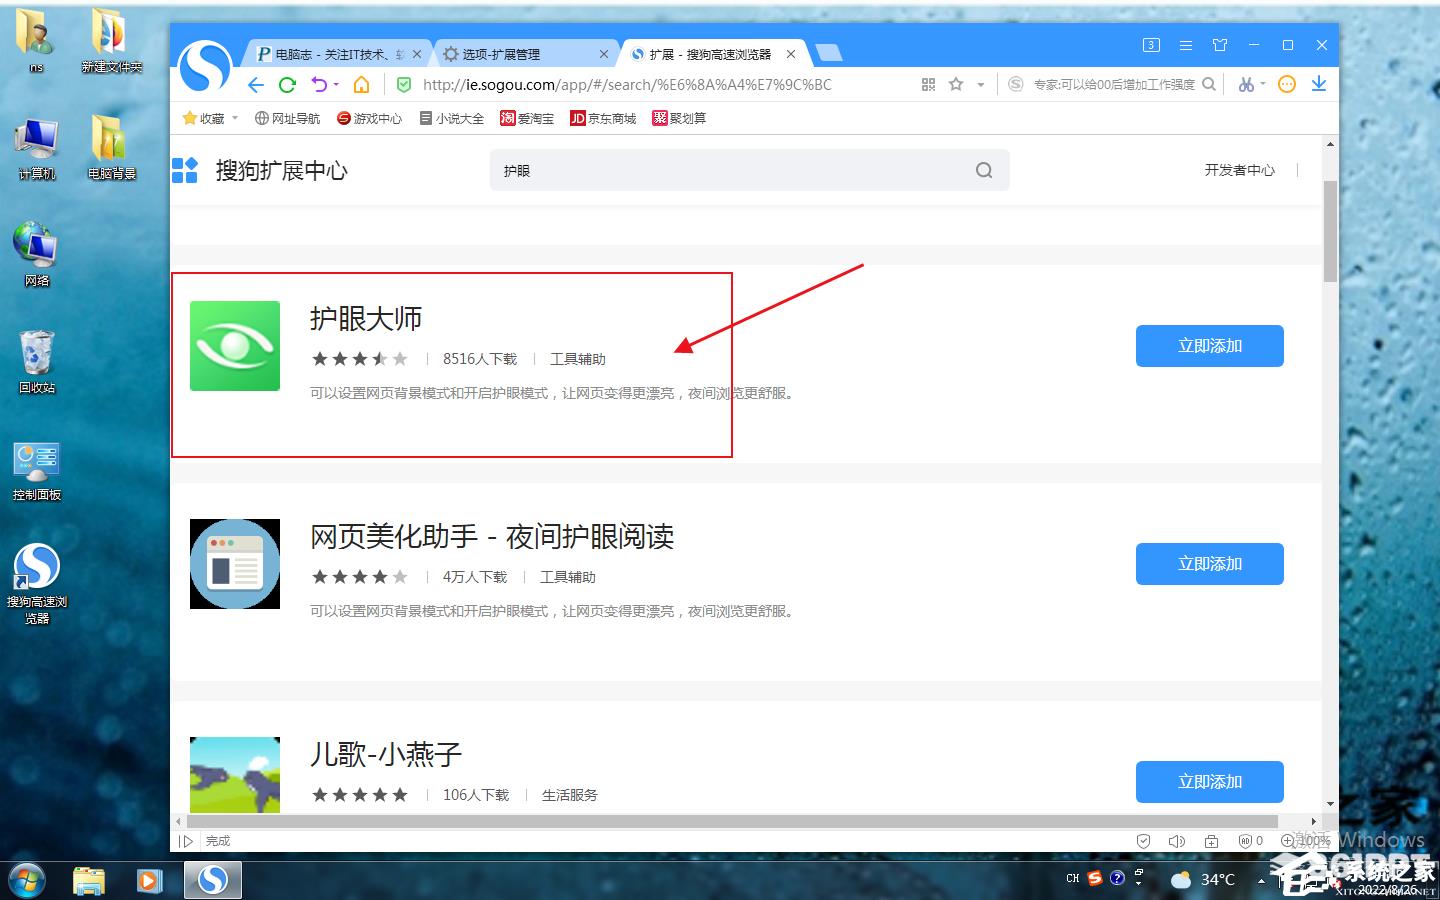The image size is (1440, 900).
Task: Close the 扩展 - 搜狗高速浏览器 tab
Action: tap(791, 54)
